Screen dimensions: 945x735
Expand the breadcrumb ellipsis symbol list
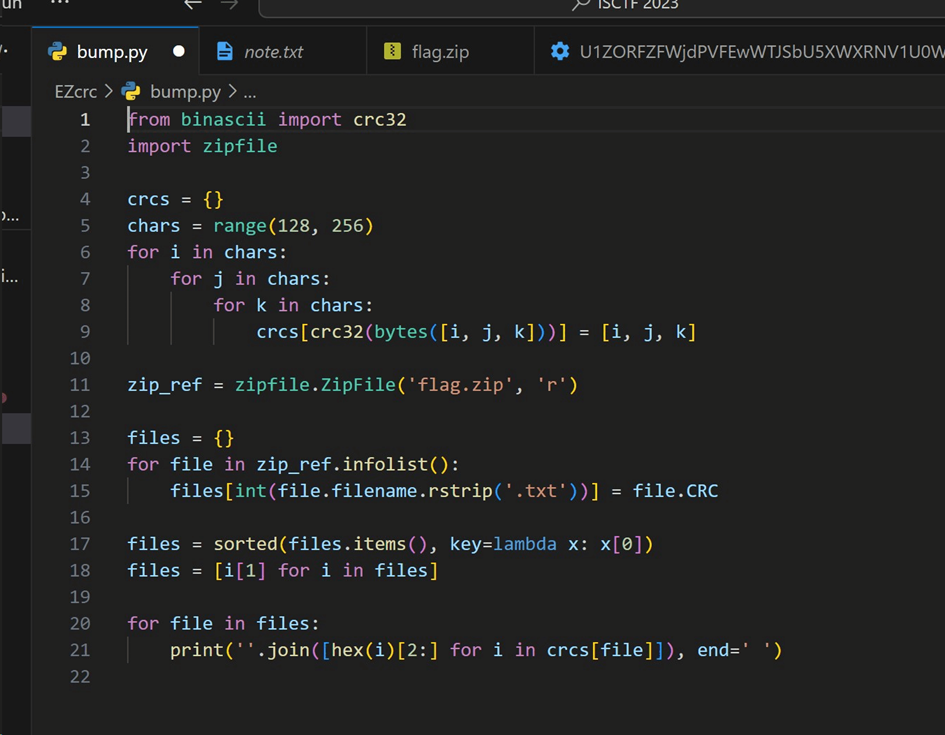point(250,92)
